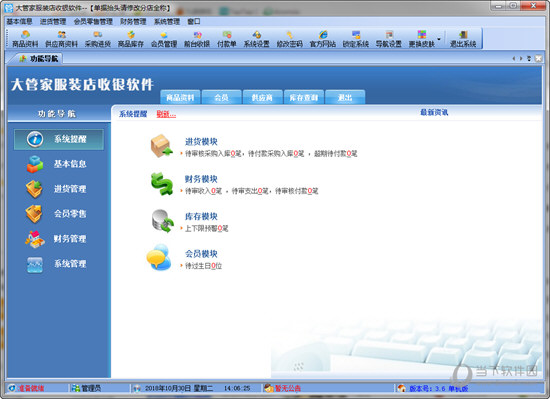Viewport: 550px width, 399px height.
Task: Open the tab list dropdown arrow
Action: pos(529,59)
